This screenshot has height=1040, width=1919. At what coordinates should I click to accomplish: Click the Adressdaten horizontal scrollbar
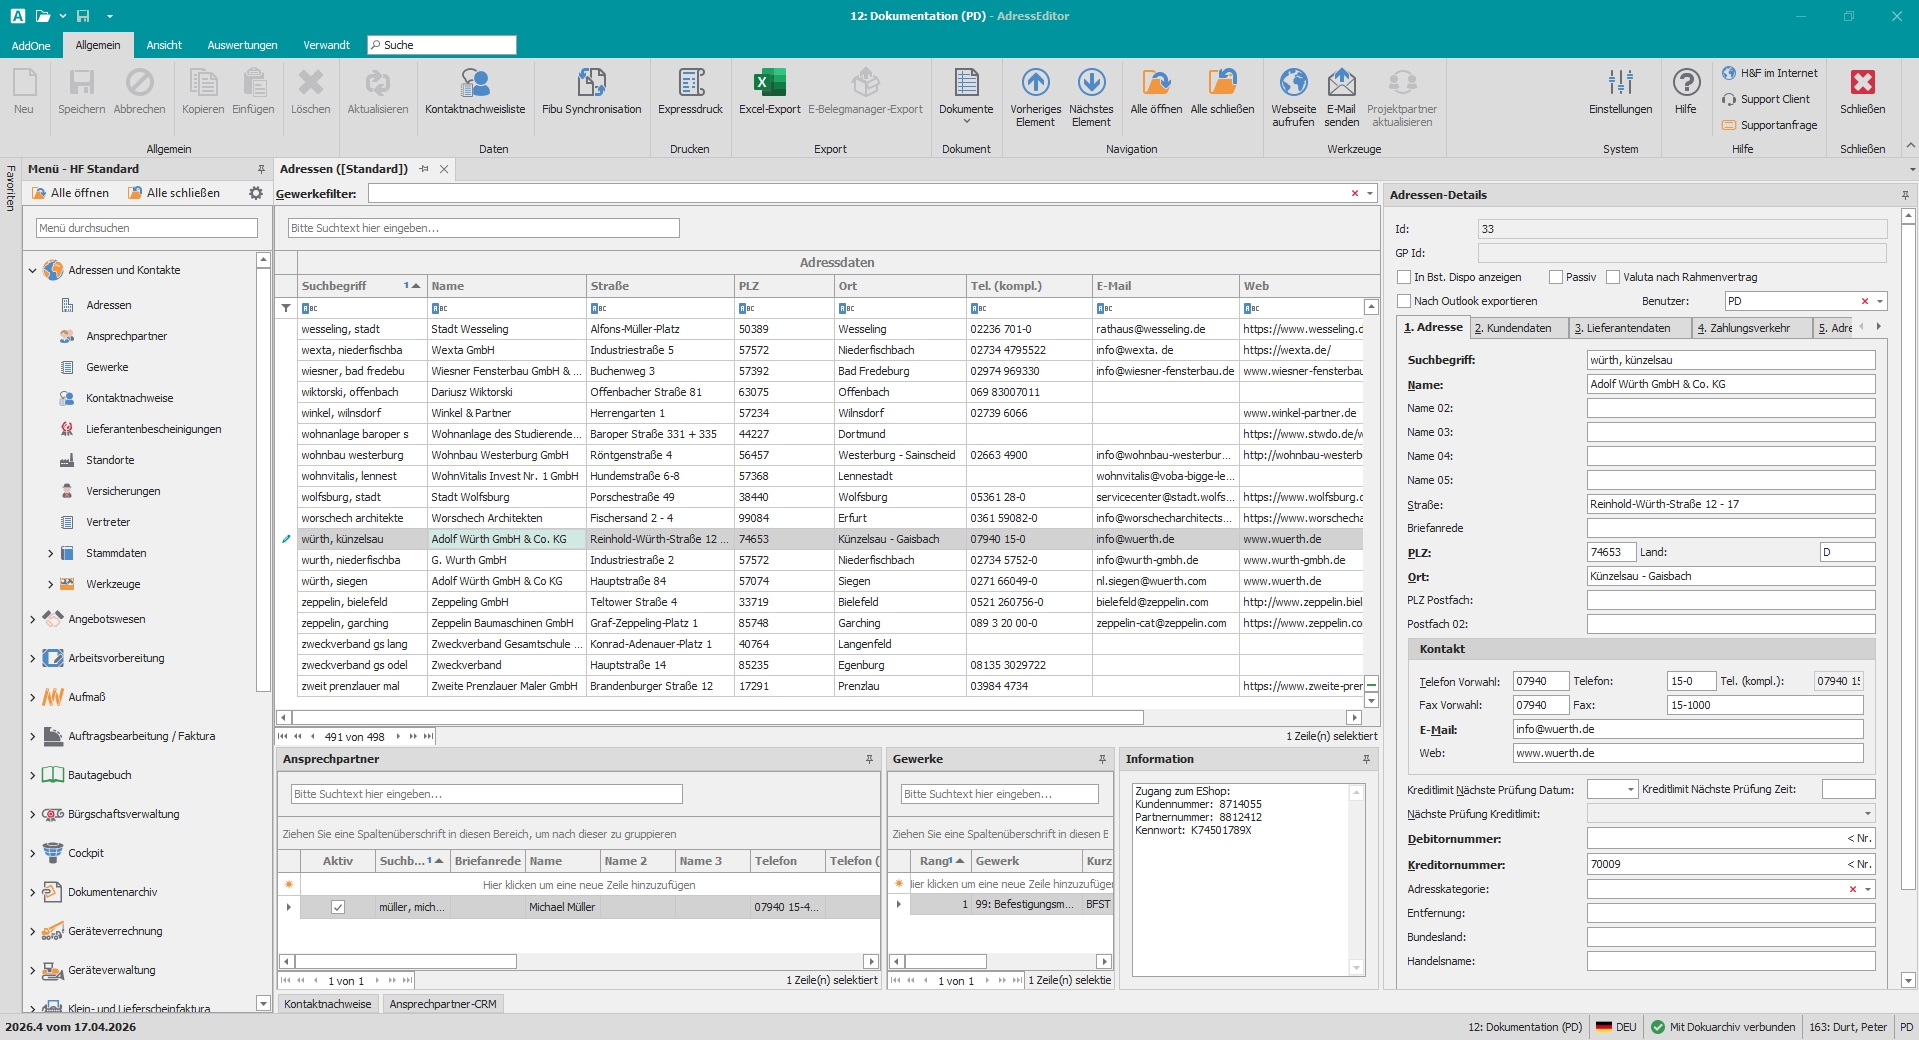pyautogui.click(x=718, y=717)
